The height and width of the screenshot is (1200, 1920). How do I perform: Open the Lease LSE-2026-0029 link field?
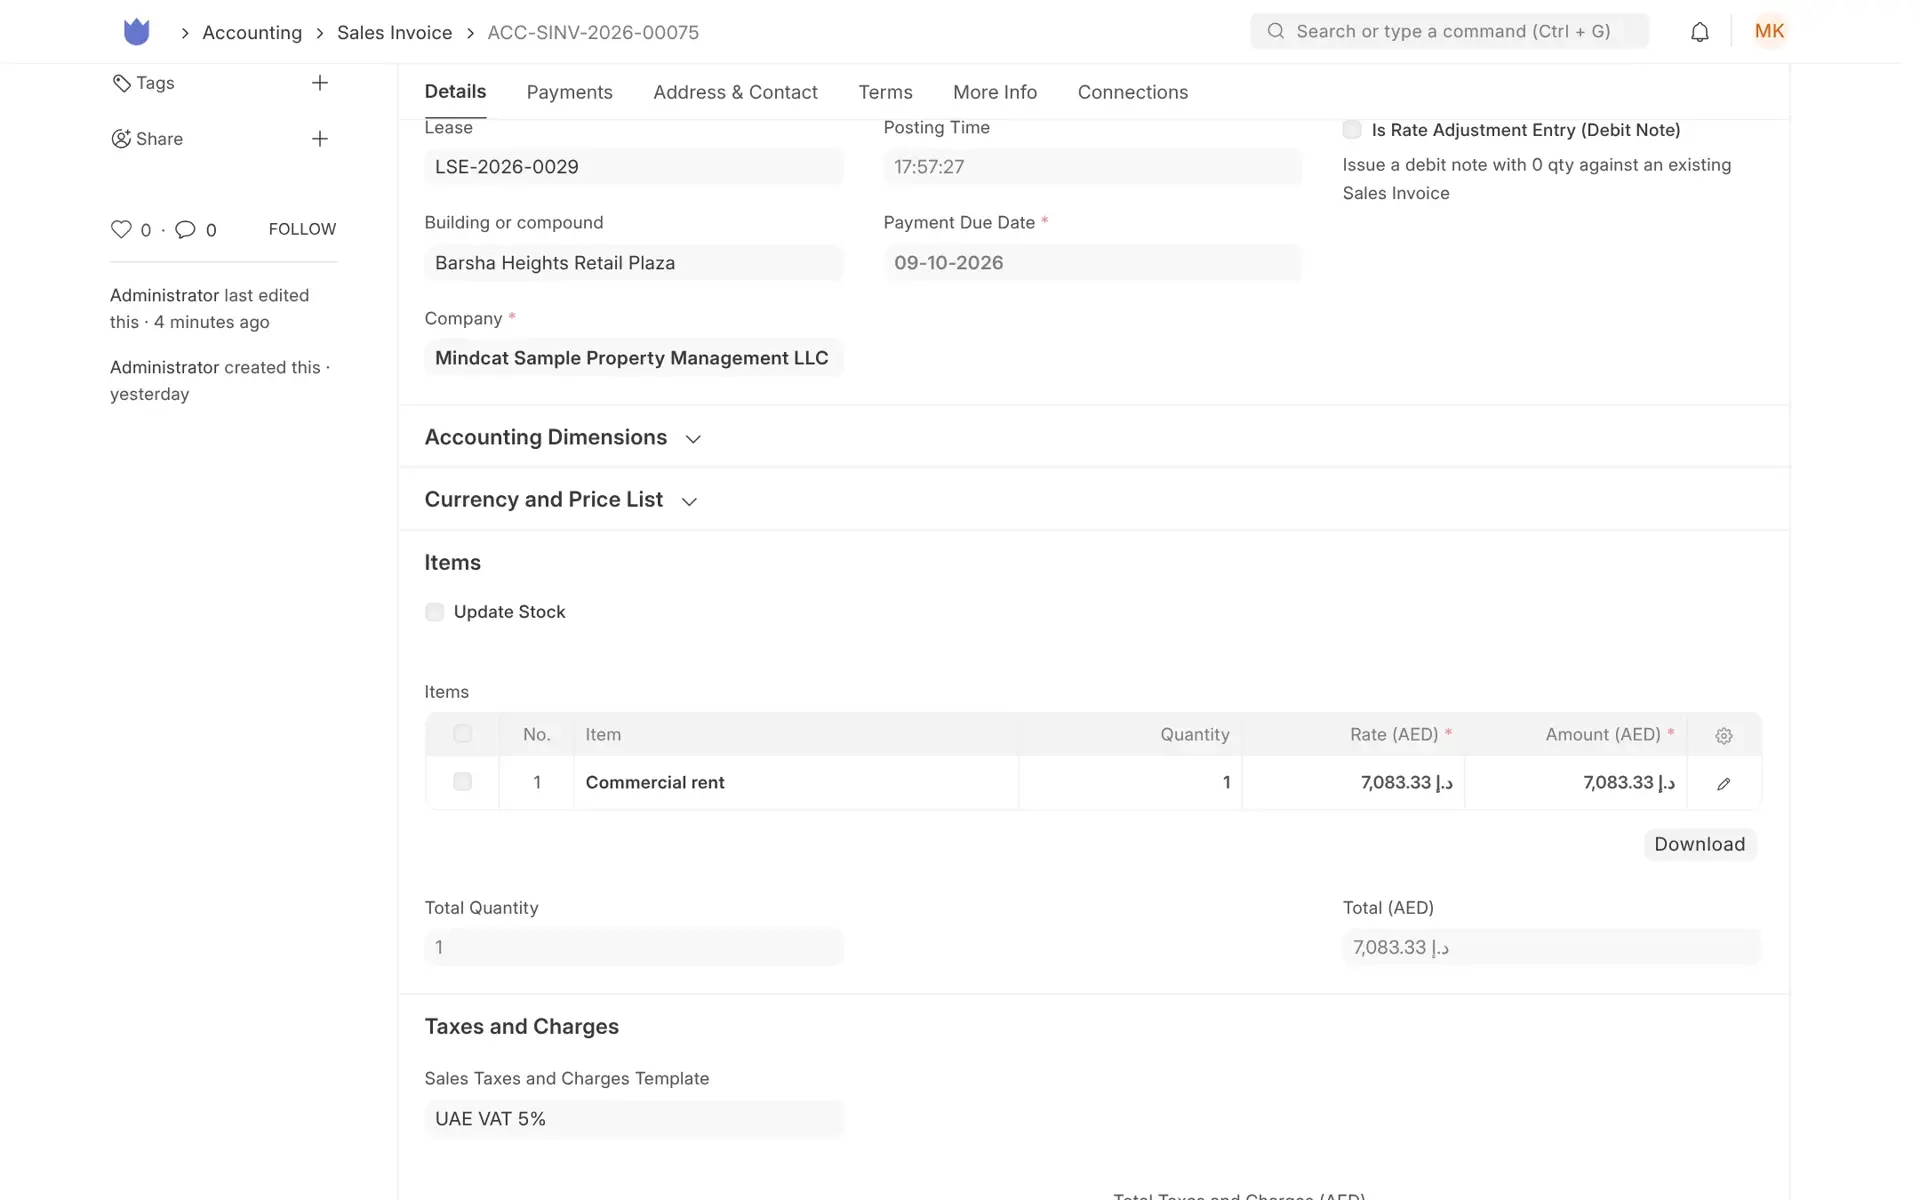click(634, 167)
